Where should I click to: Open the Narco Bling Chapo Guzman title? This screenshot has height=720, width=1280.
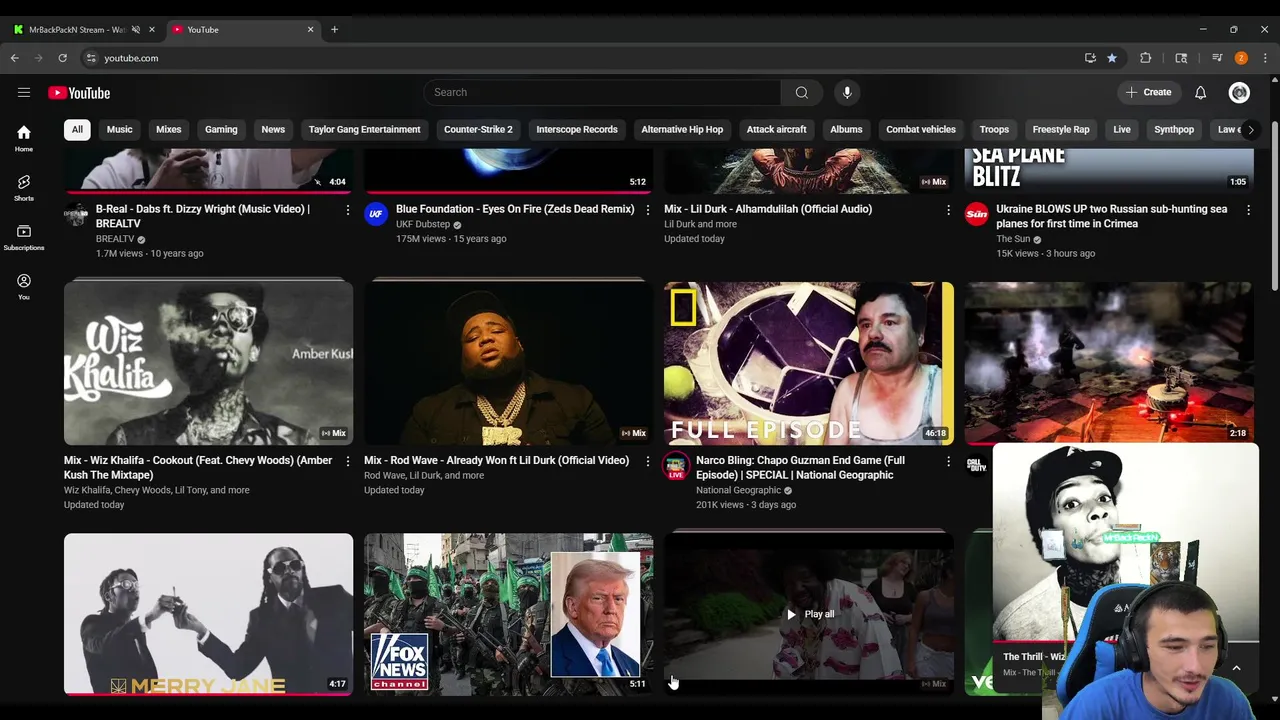pos(800,468)
